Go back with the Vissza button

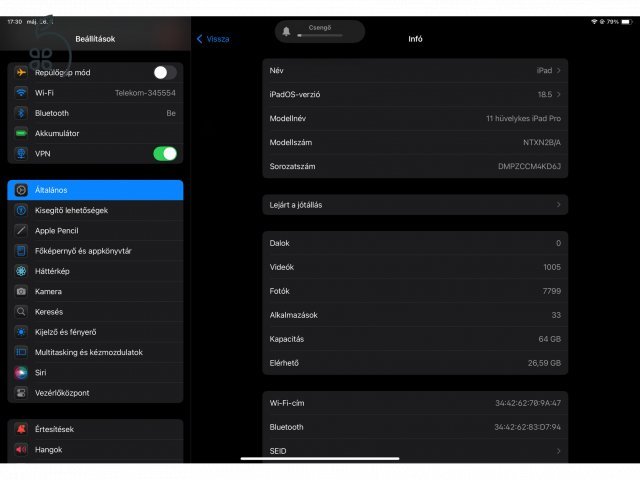tap(213, 39)
